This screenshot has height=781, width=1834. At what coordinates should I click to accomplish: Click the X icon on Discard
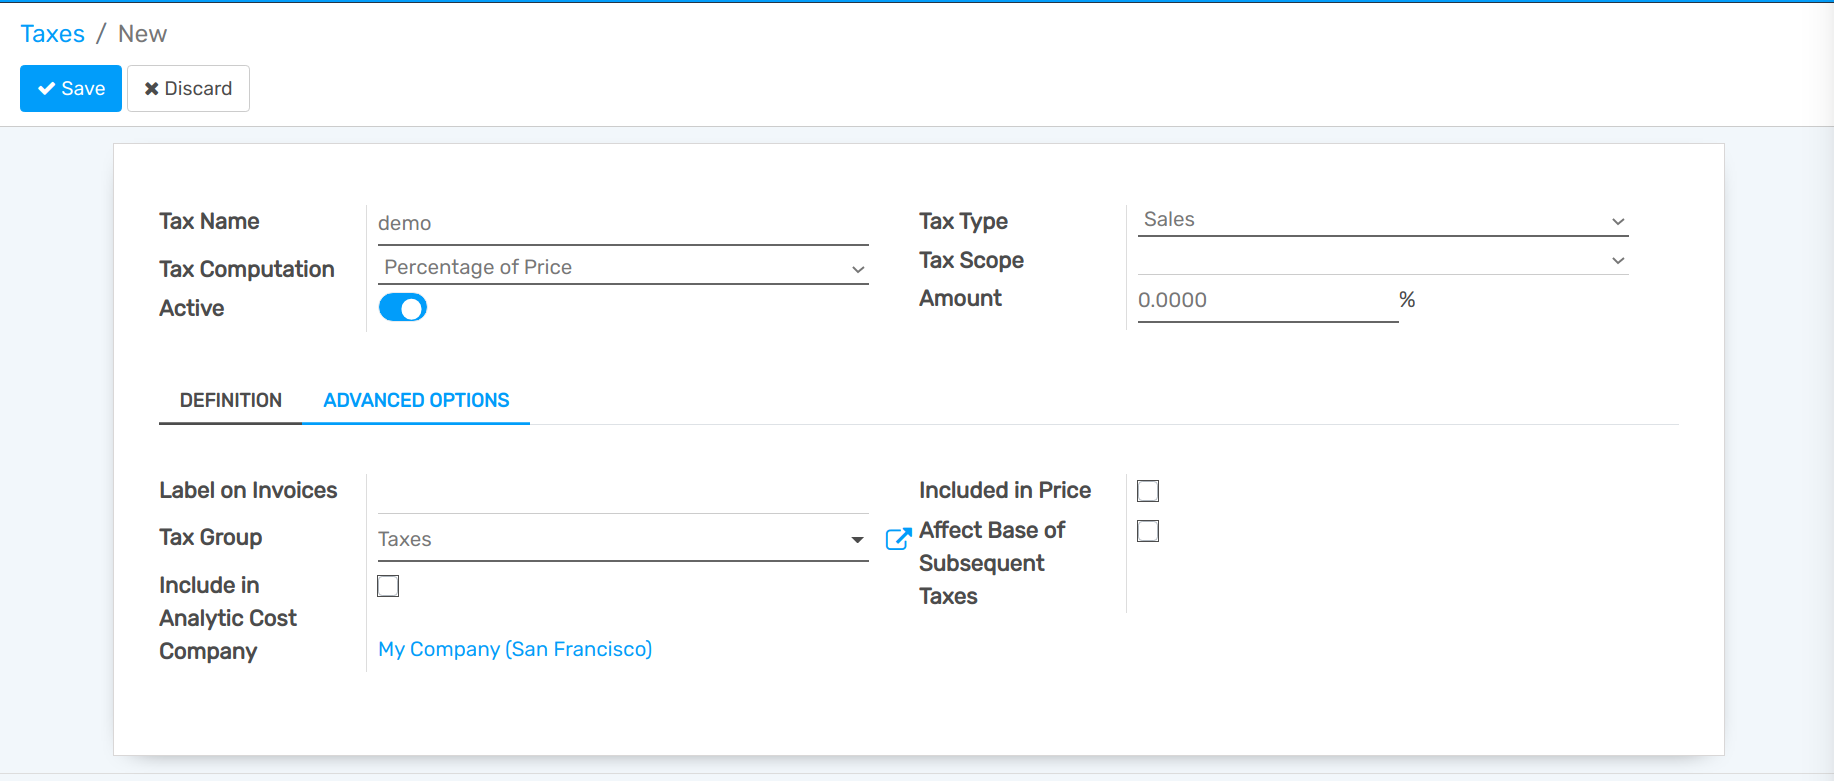(152, 89)
